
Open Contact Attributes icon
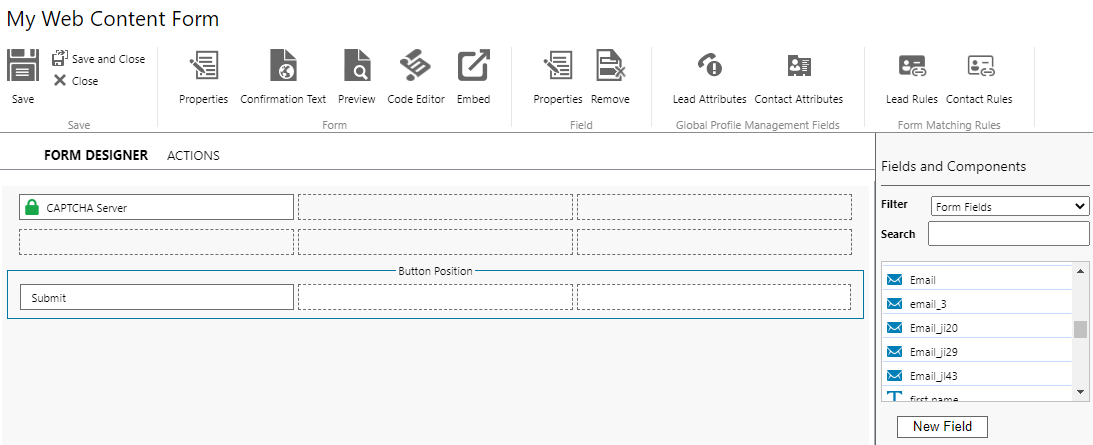tap(799, 66)
